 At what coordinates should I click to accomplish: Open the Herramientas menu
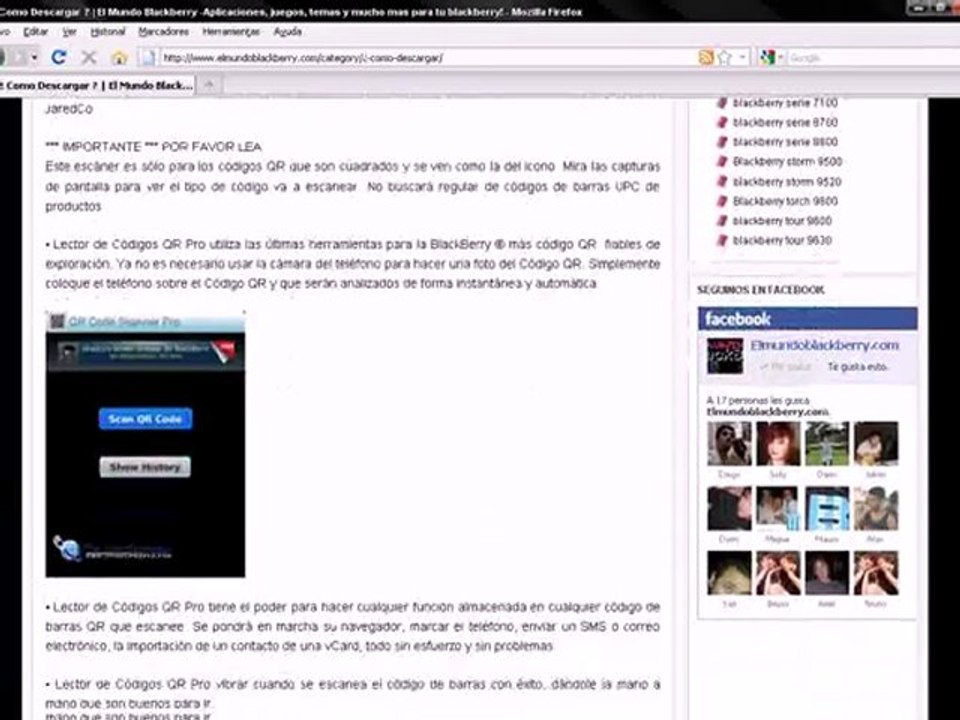231,31
